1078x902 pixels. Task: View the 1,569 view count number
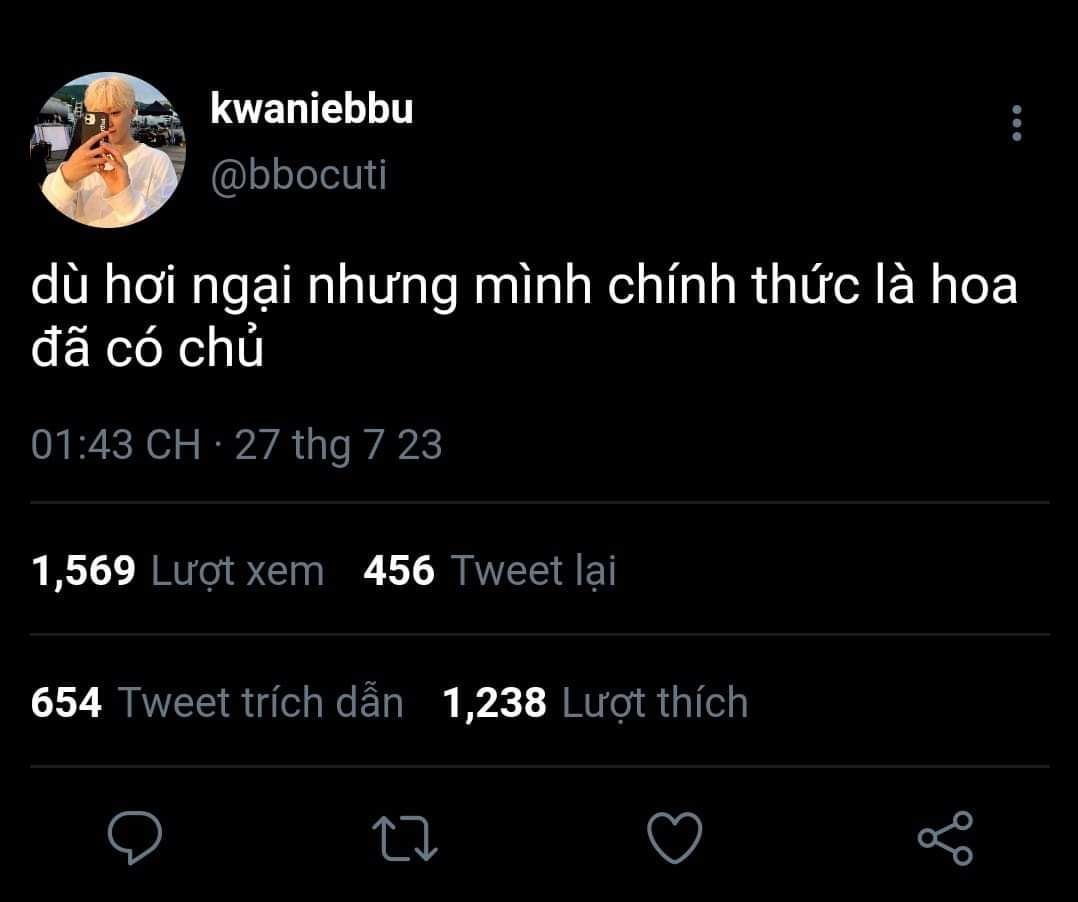pyautogui.click(x=83, y=571)
